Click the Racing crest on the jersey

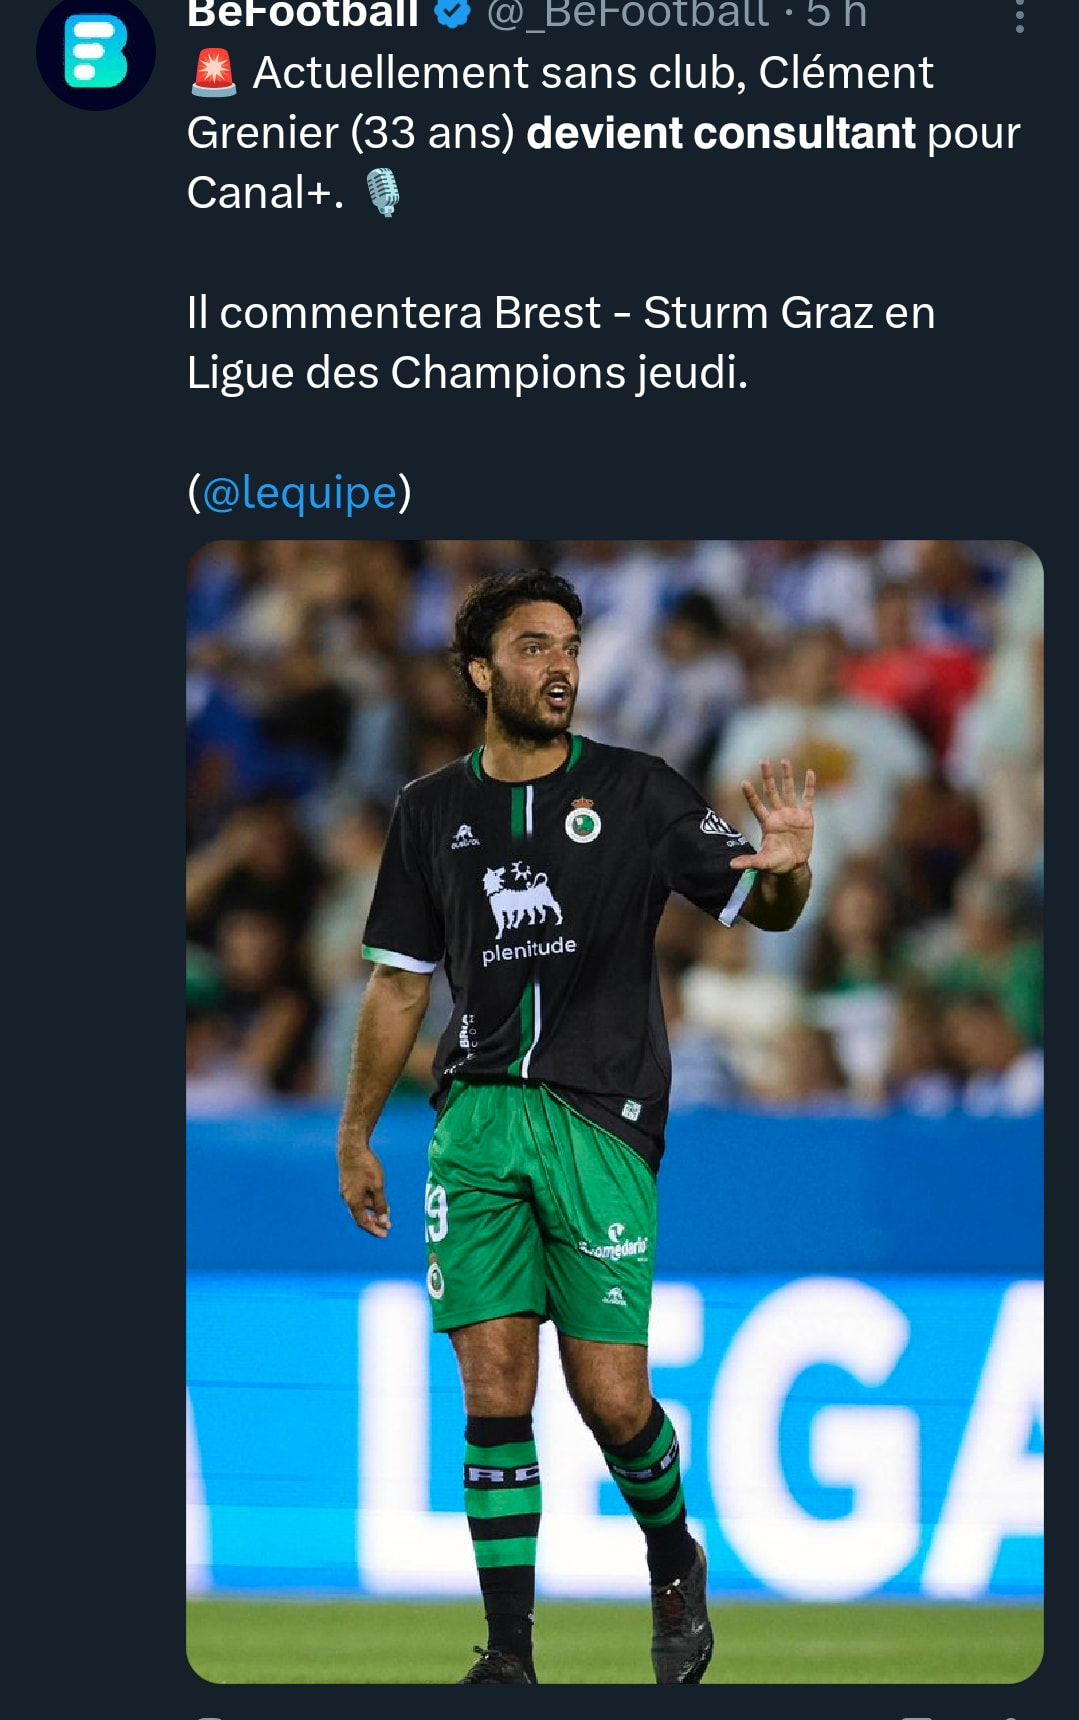(x=583, y=819)
